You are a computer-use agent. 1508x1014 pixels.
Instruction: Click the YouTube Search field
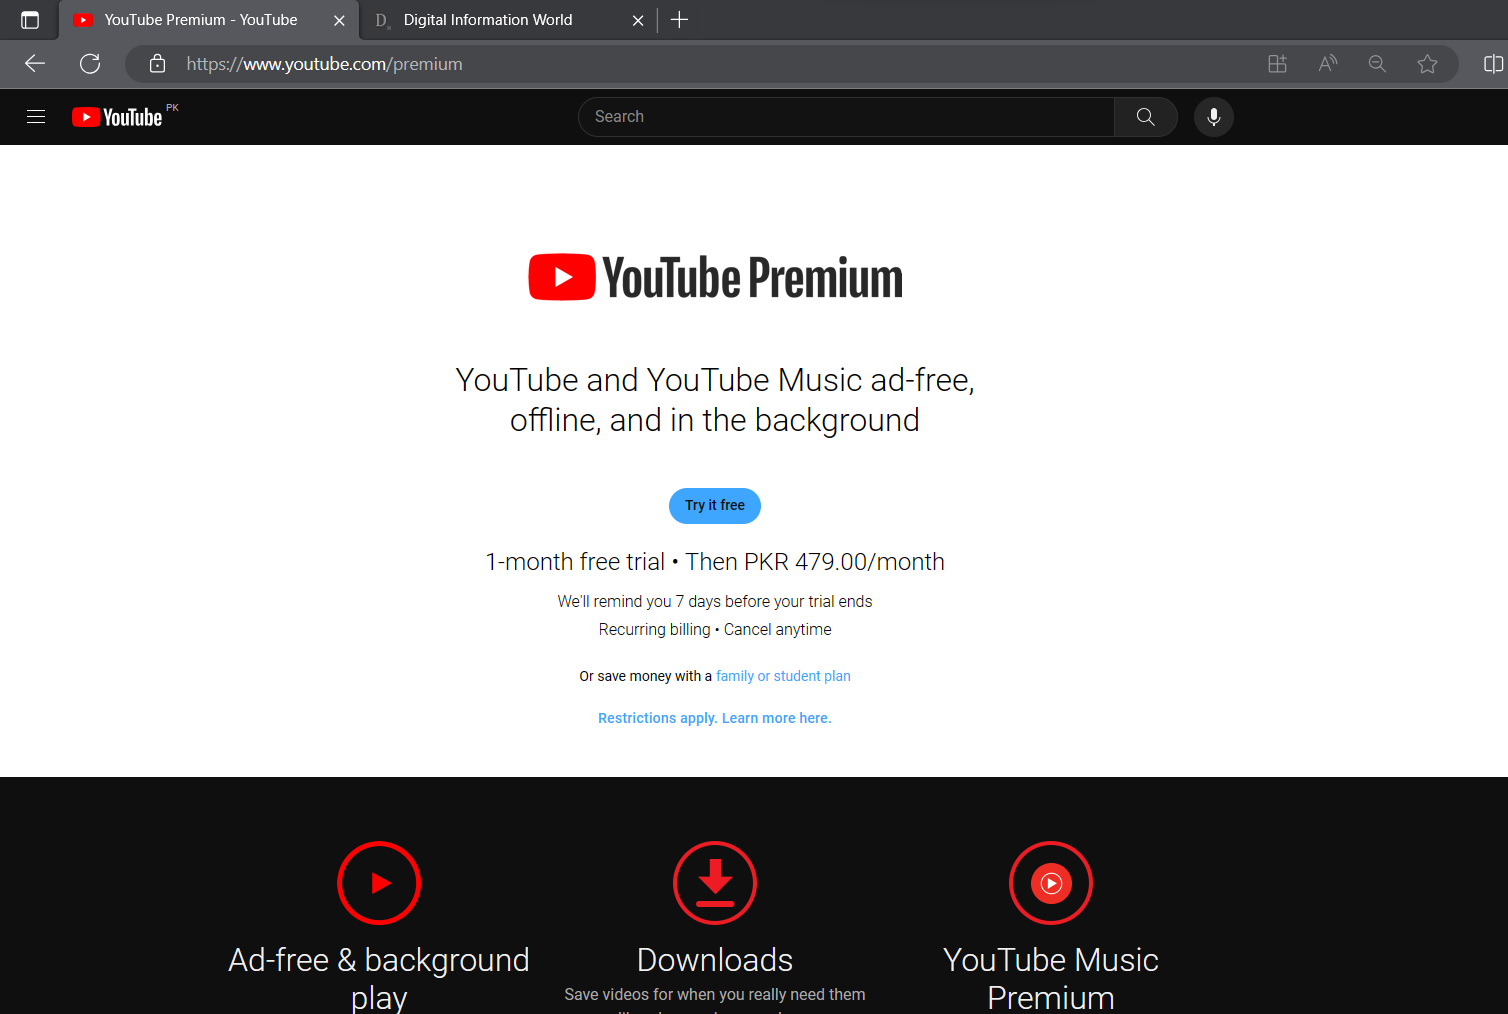pyautogui.click(x=846, y=117)
